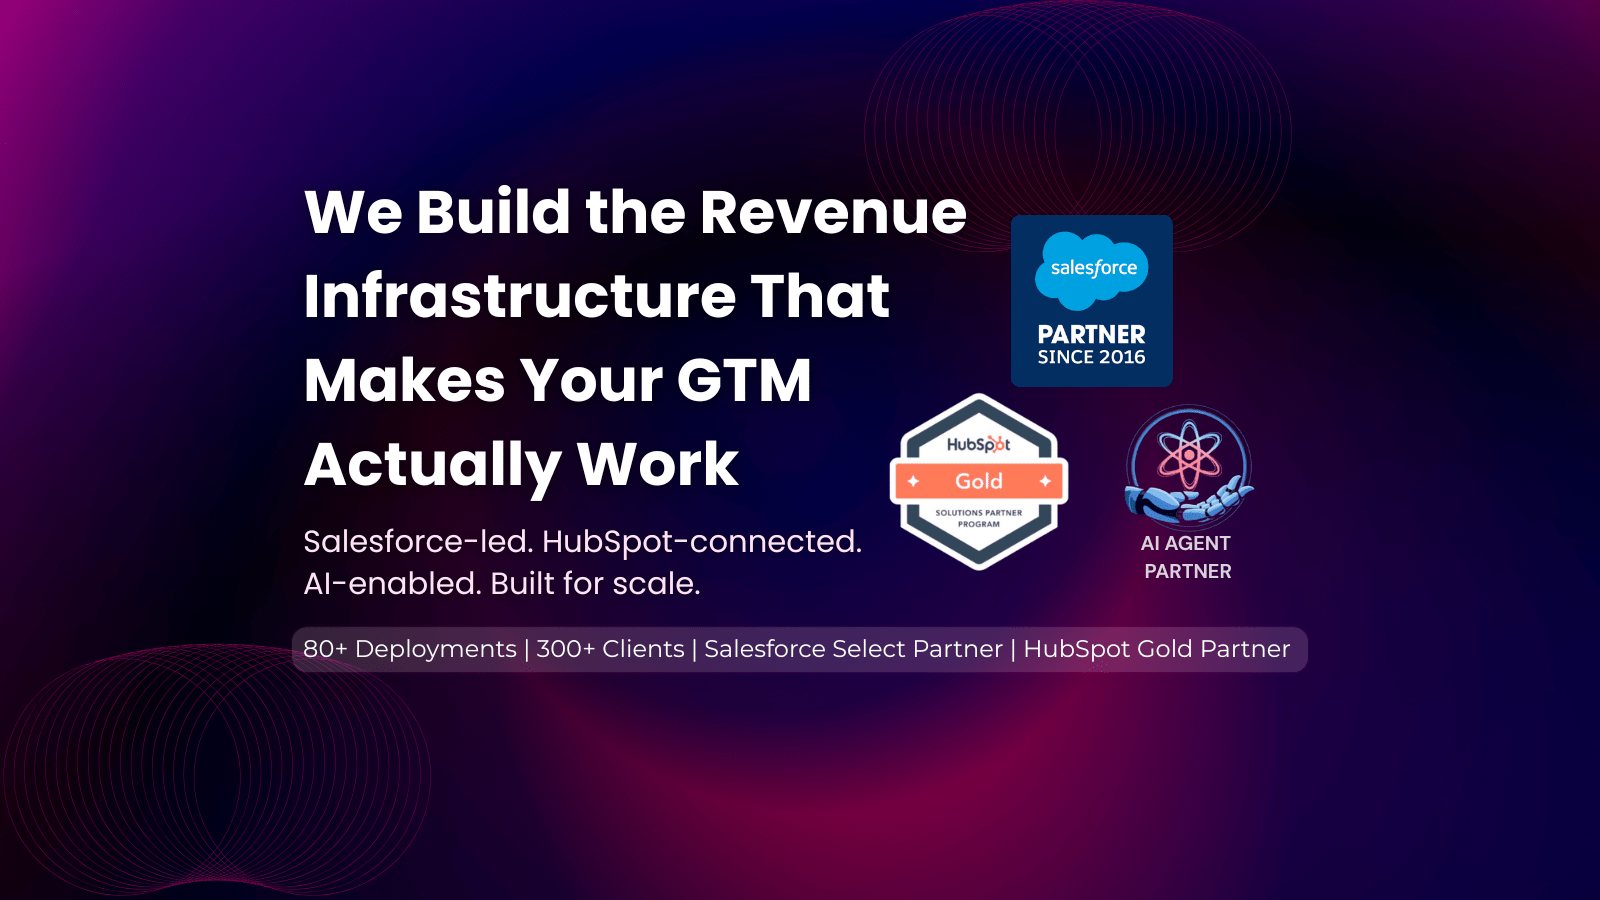Click the headline words "Actually Work"
Screen dimensions: 1600x900
[x=521, y=464]
